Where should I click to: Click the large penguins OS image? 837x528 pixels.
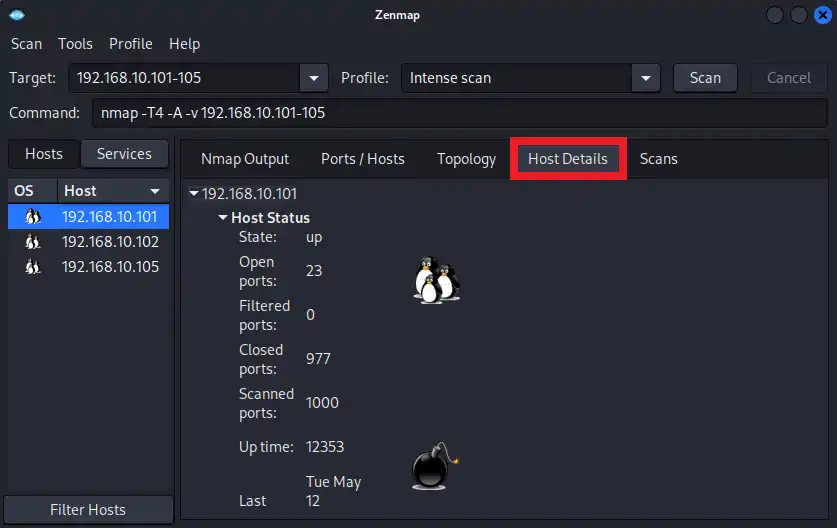click(437, 280)
